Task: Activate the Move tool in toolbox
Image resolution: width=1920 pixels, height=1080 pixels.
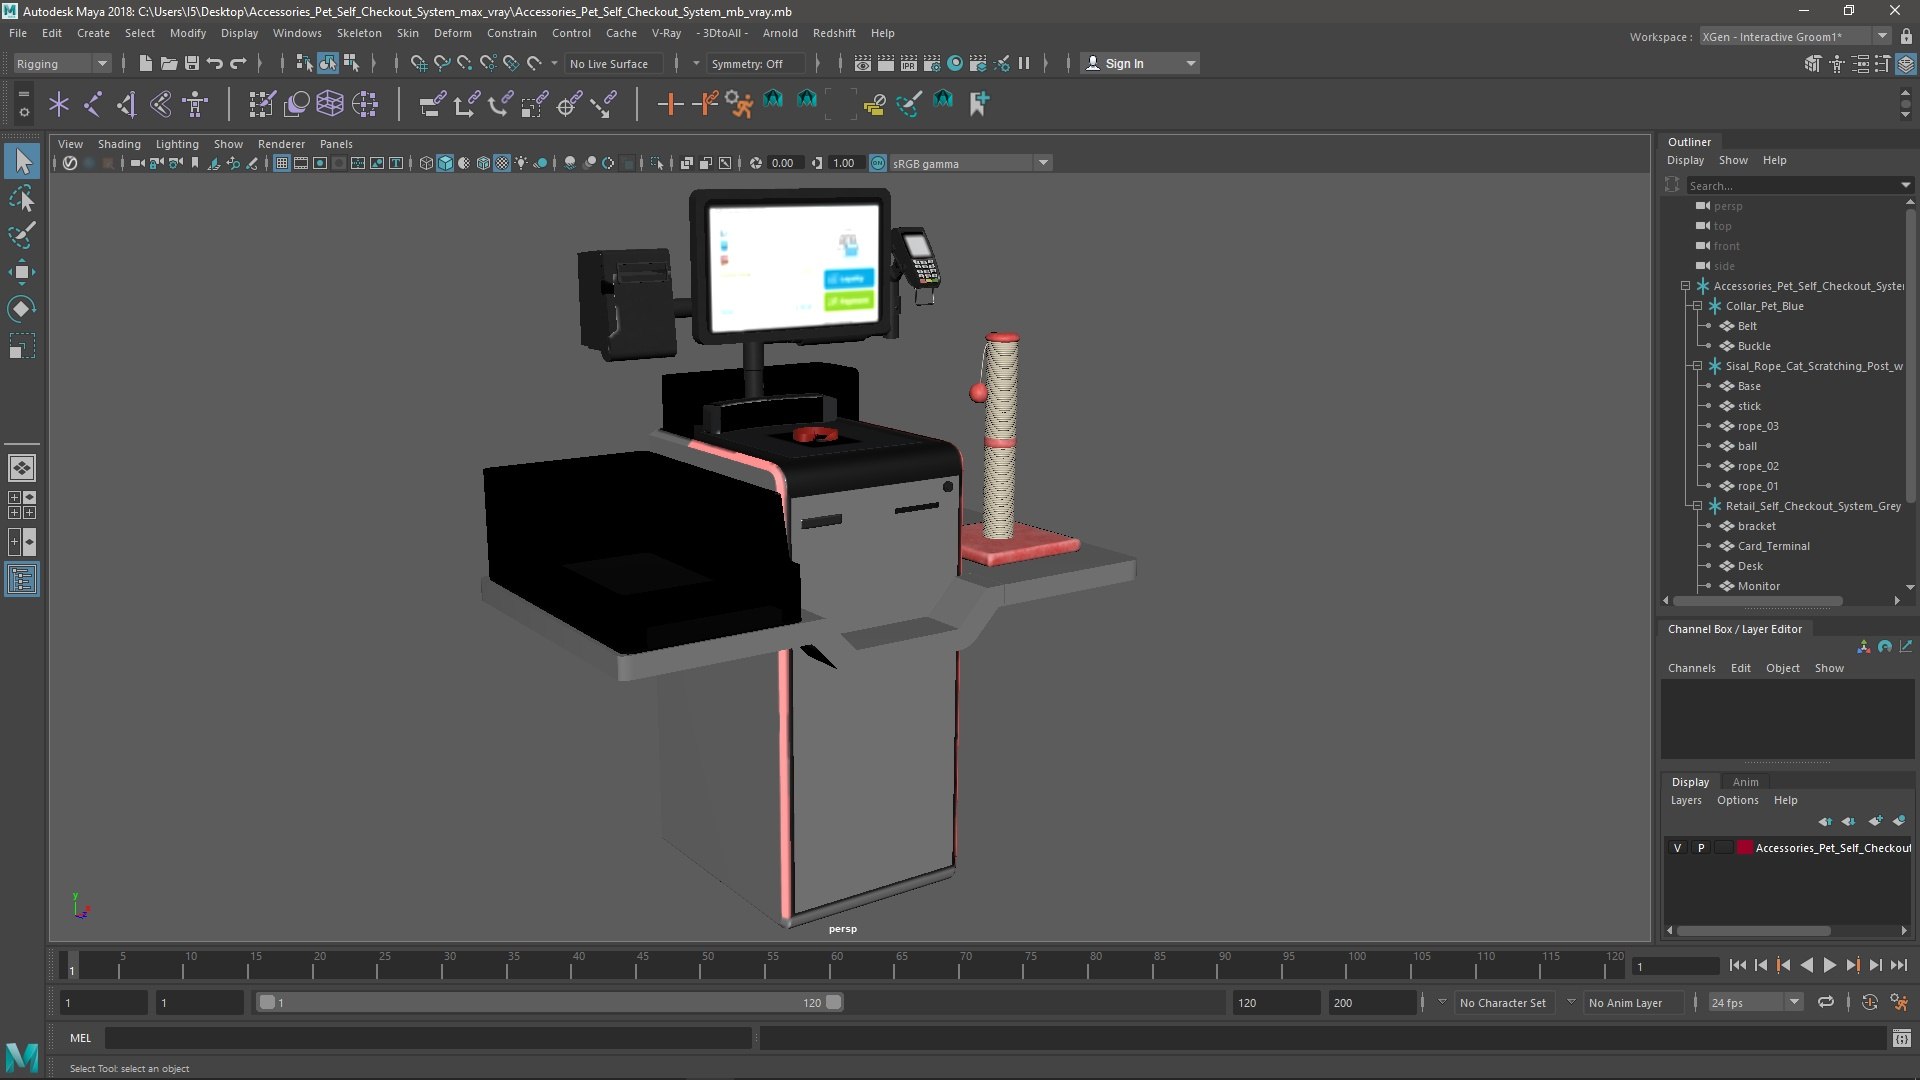Action: coord(22,272)
